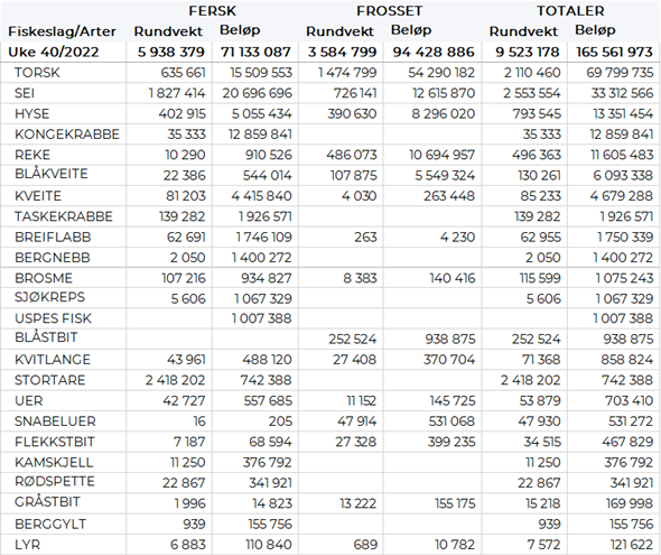661x555 pixels.
Task: Click the USPES FISK row label
Action: click(x=49, y=318)
